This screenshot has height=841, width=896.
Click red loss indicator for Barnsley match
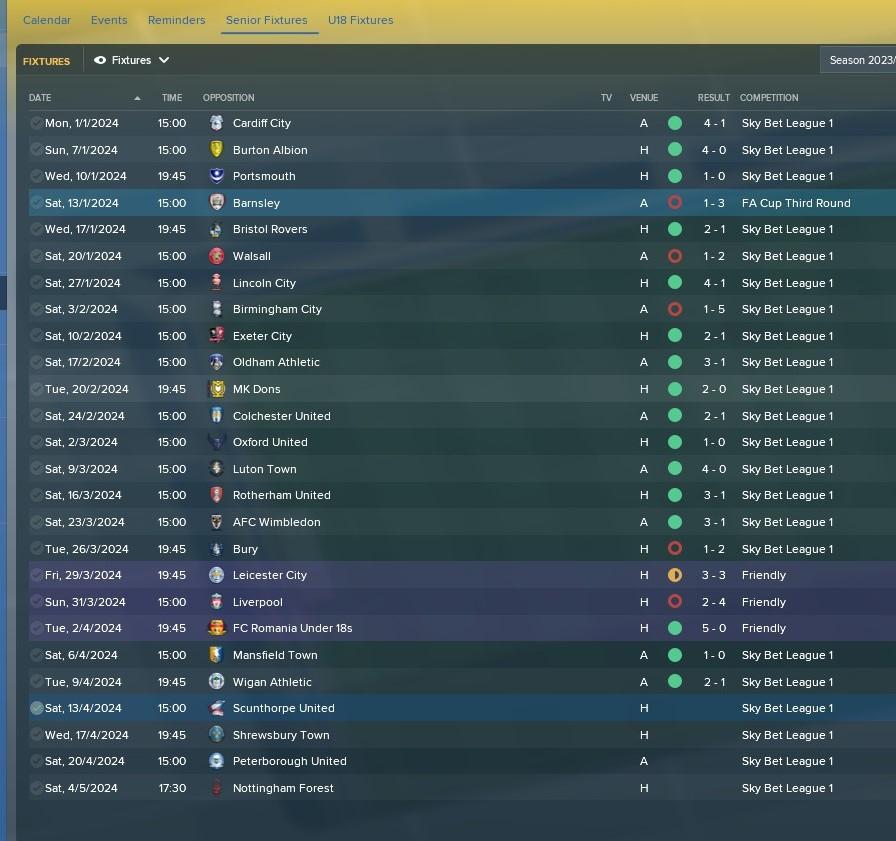pyautogui.click(x=675, y=203)
